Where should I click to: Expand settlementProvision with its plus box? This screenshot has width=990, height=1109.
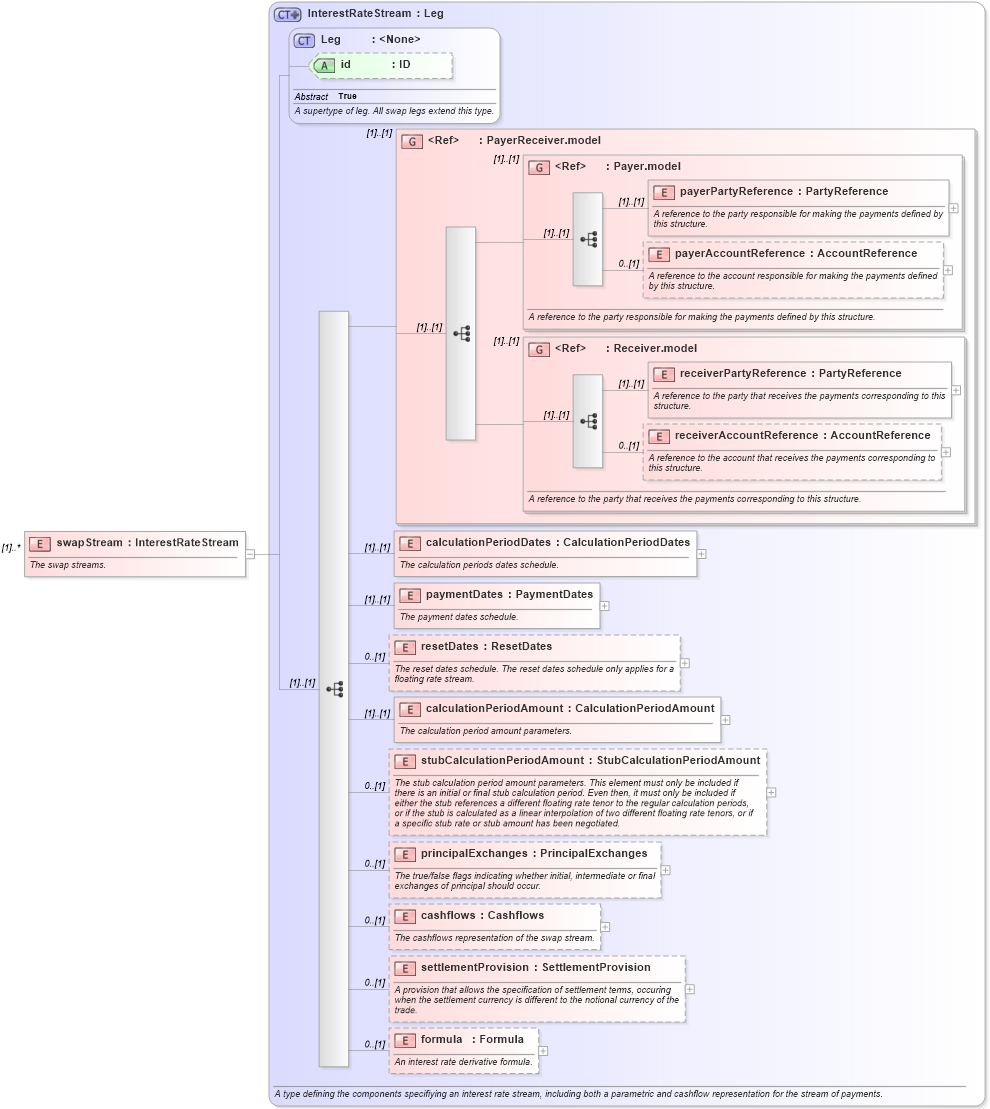689,987
